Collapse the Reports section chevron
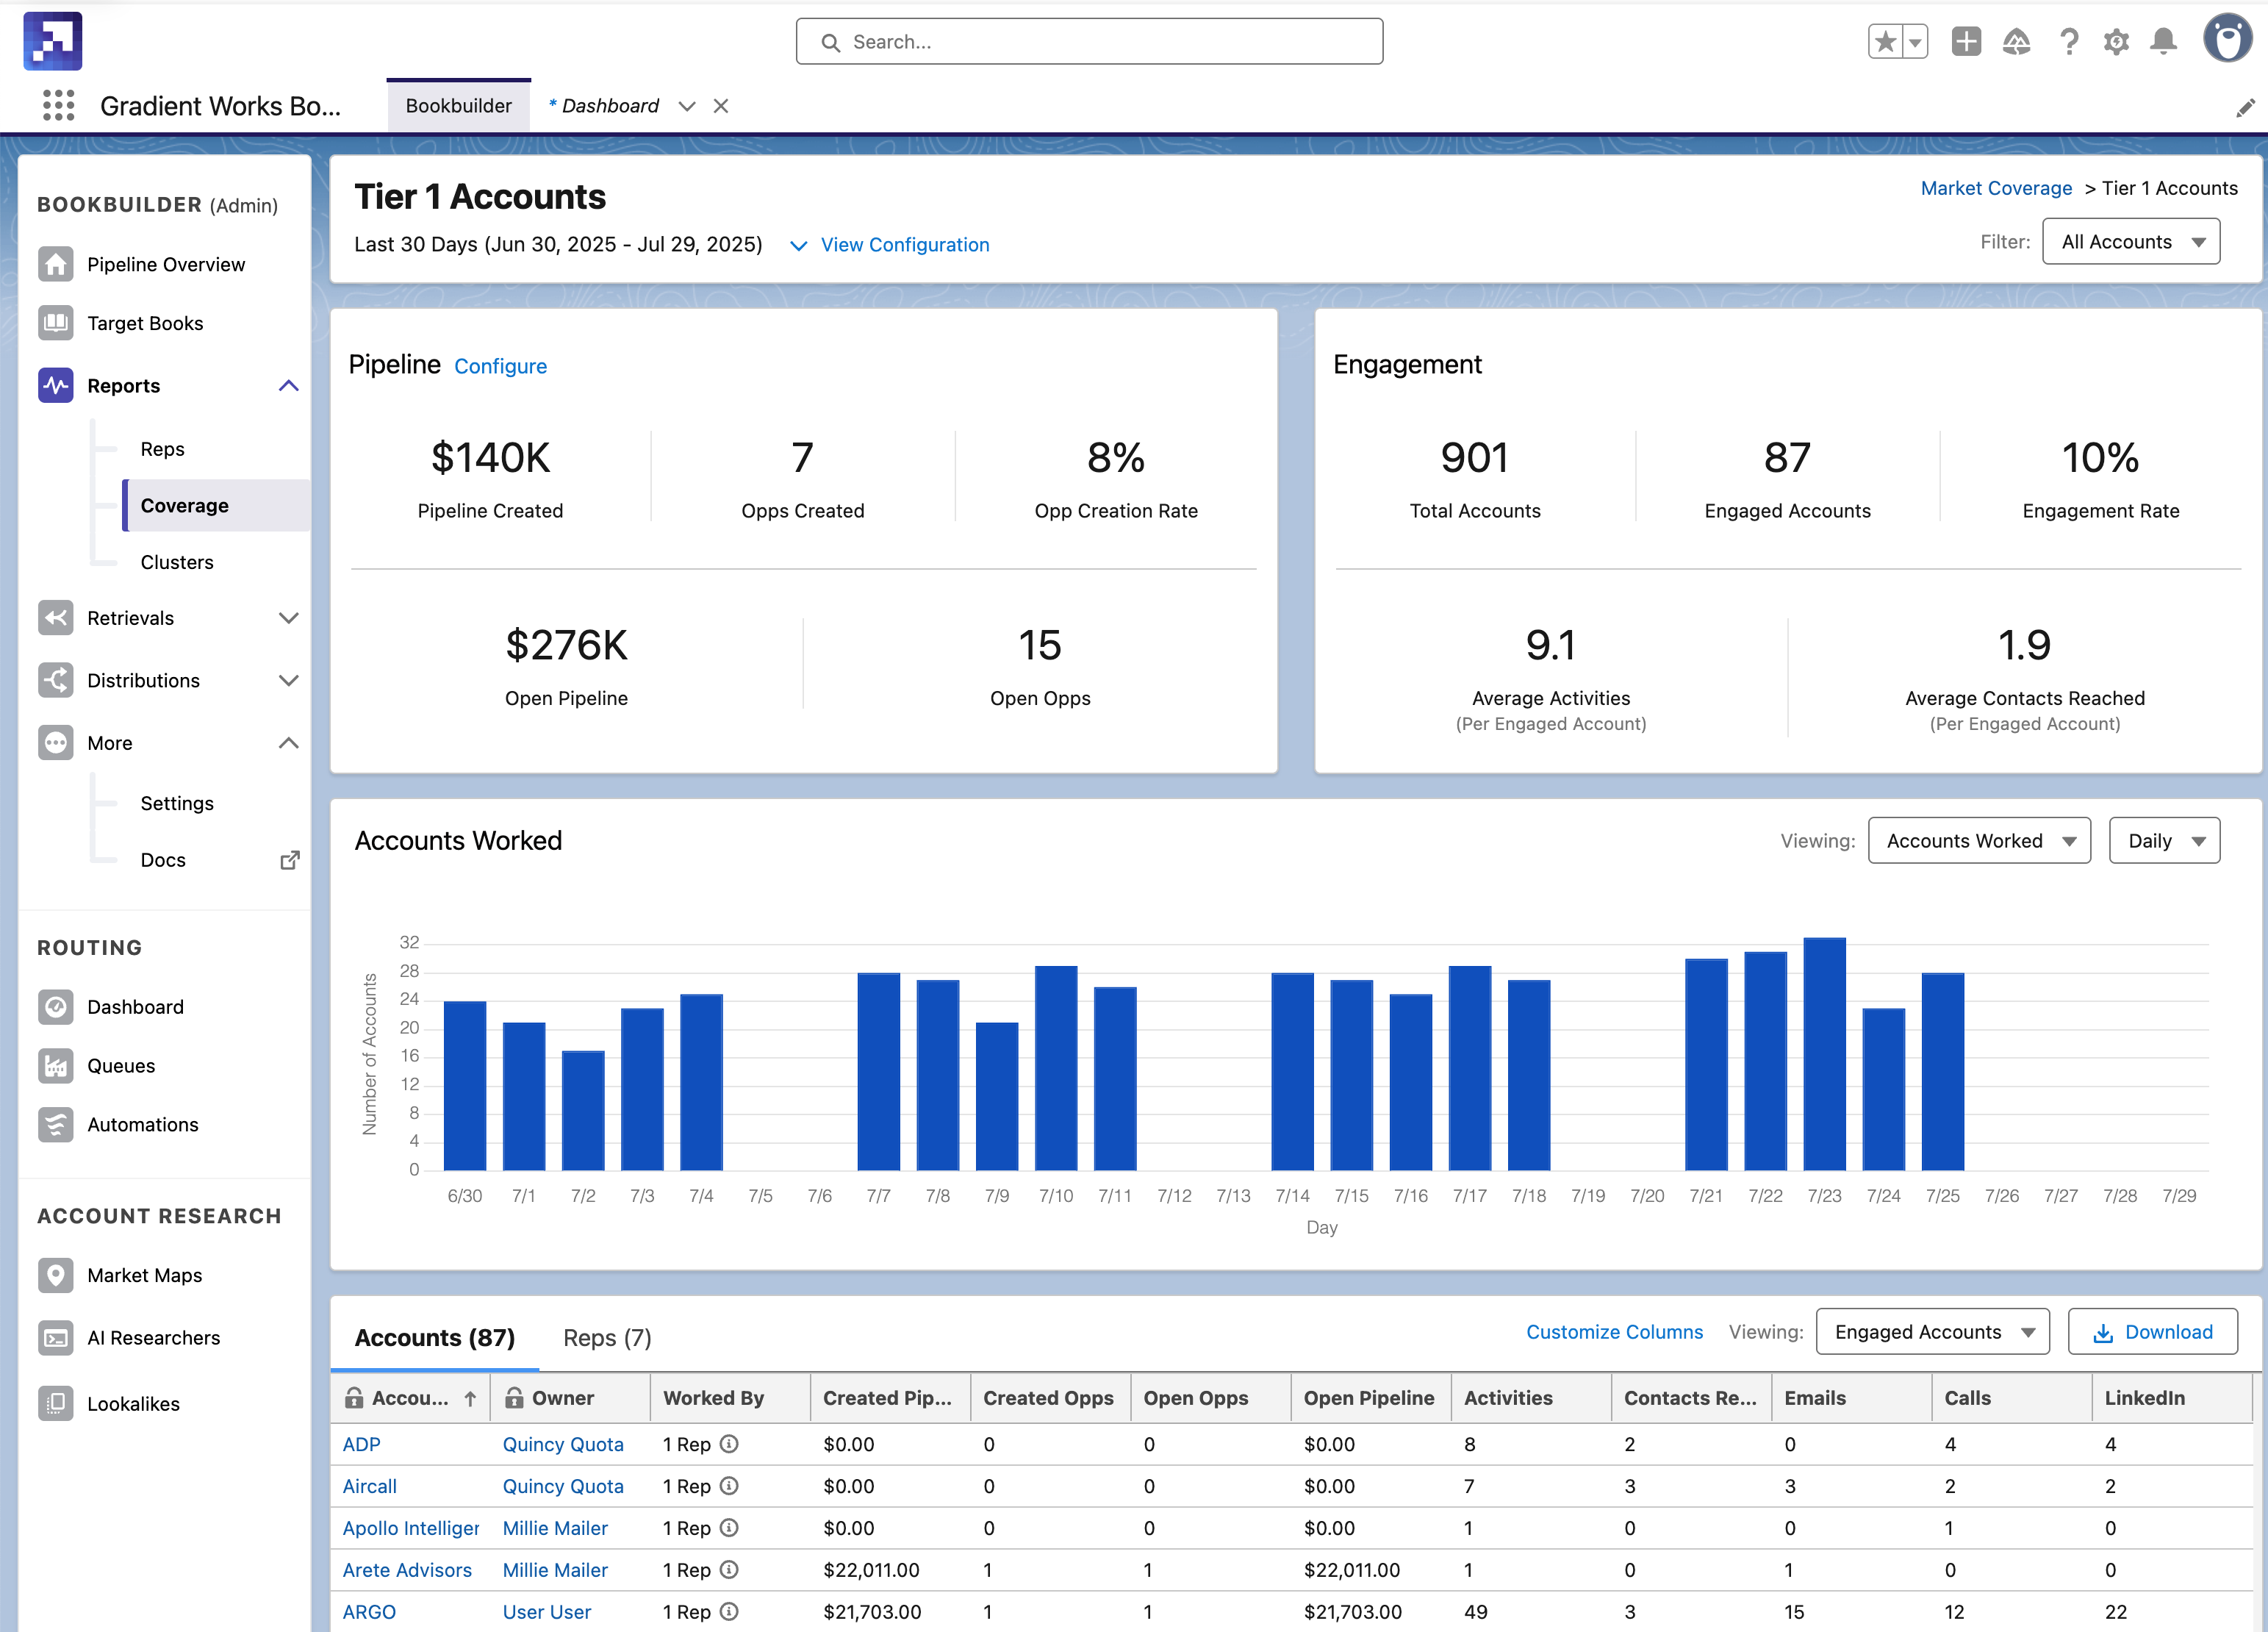 pos(288,386)
